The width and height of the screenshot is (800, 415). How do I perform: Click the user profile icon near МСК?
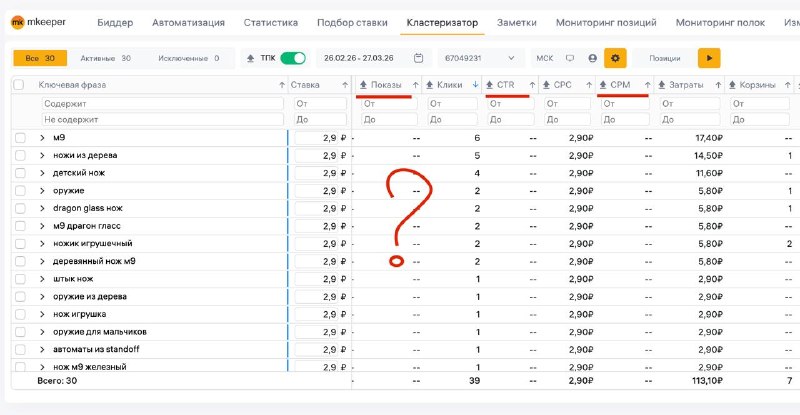[592, 58]
